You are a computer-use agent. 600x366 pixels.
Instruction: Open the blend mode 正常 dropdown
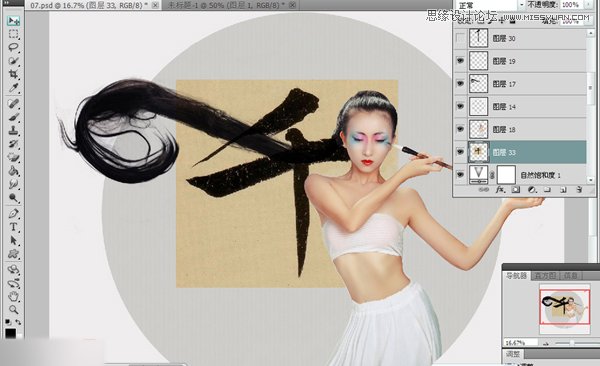[491, 5]
